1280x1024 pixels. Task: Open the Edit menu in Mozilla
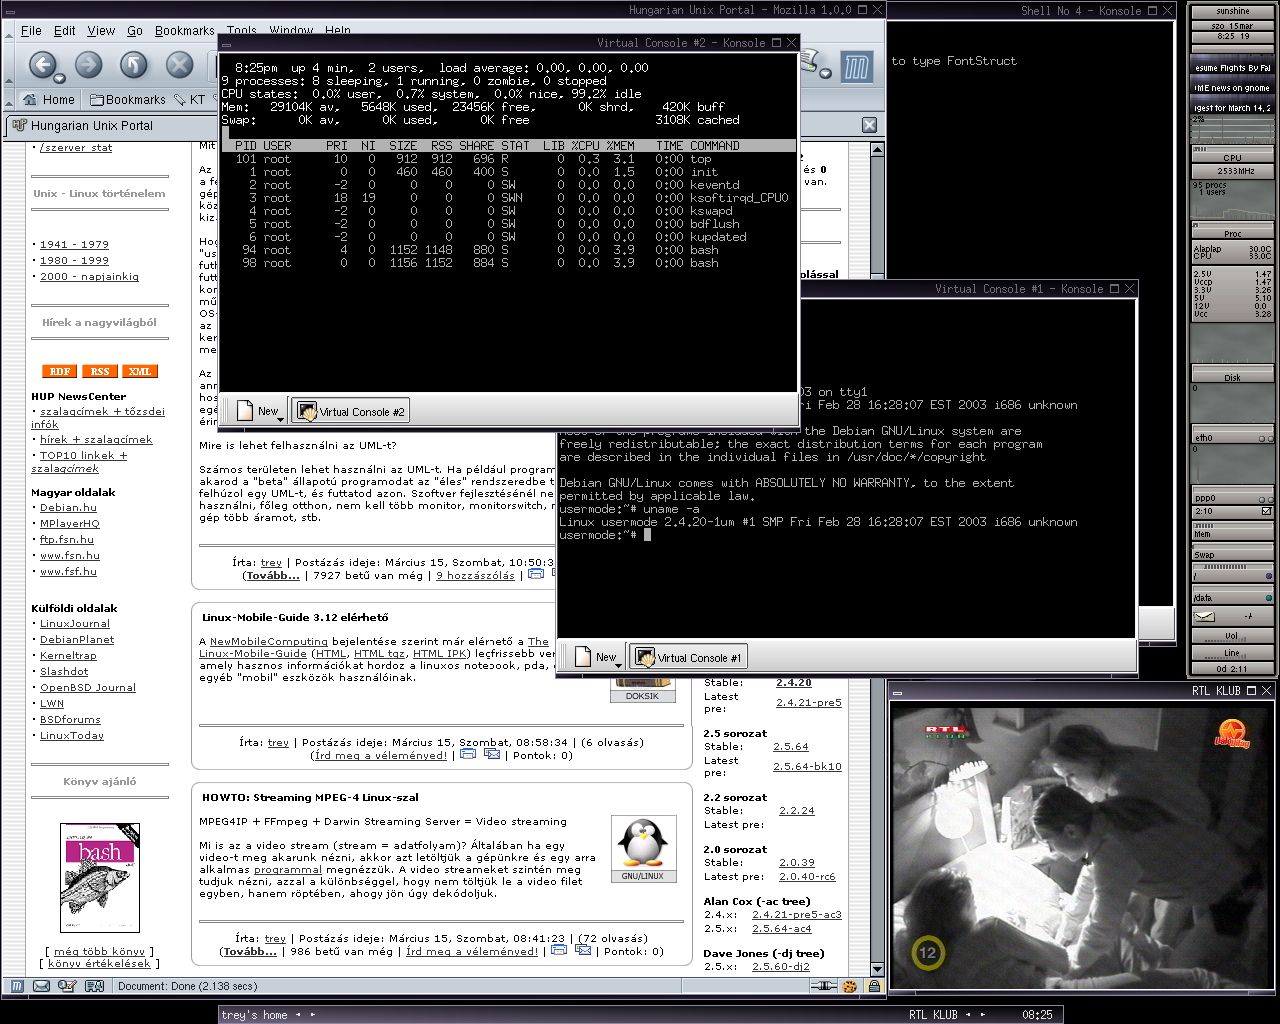[65, 31]
